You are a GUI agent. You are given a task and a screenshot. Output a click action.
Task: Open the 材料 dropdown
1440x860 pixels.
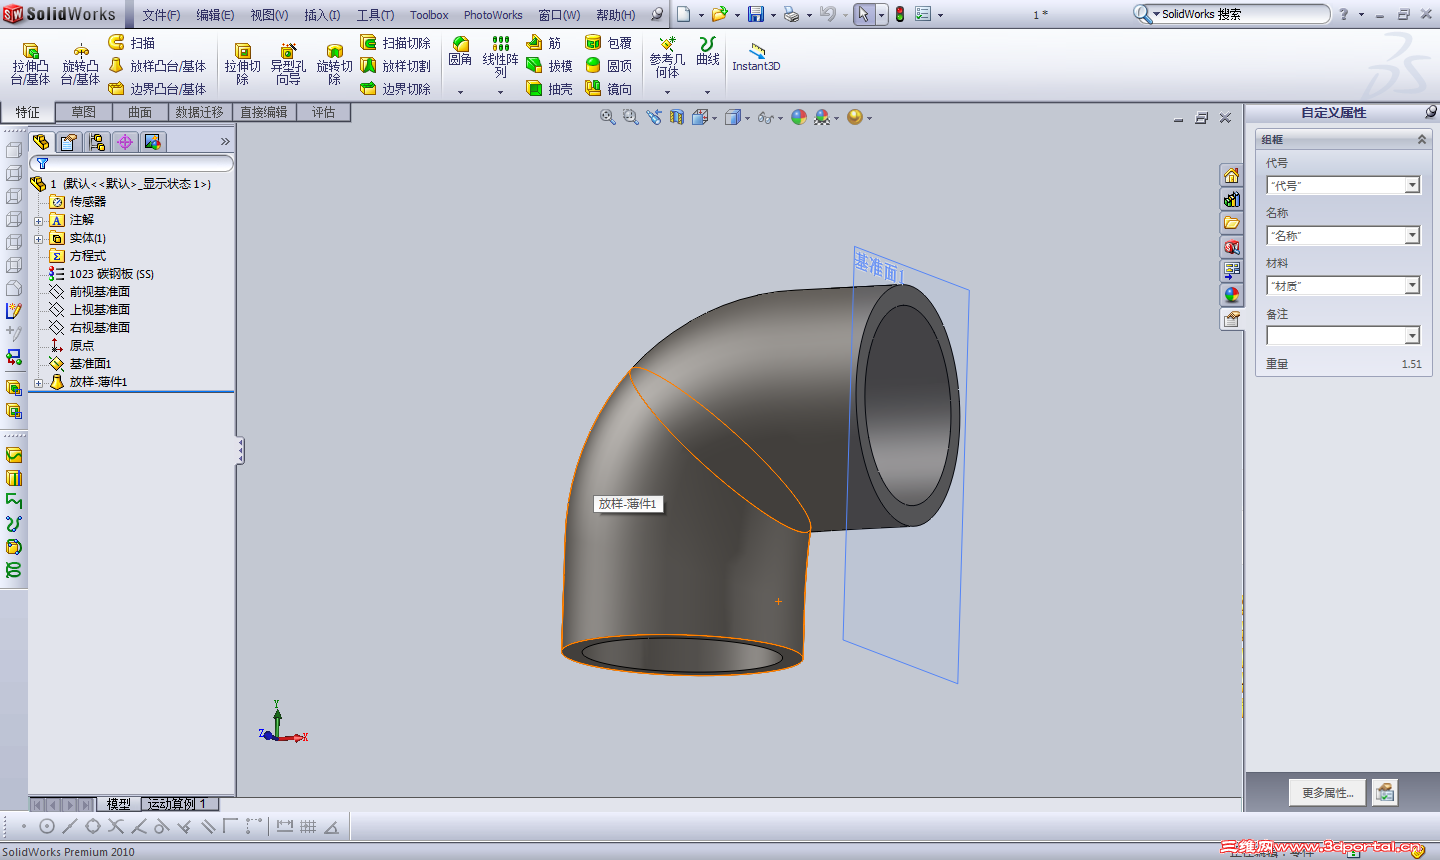pos(1412,285)
